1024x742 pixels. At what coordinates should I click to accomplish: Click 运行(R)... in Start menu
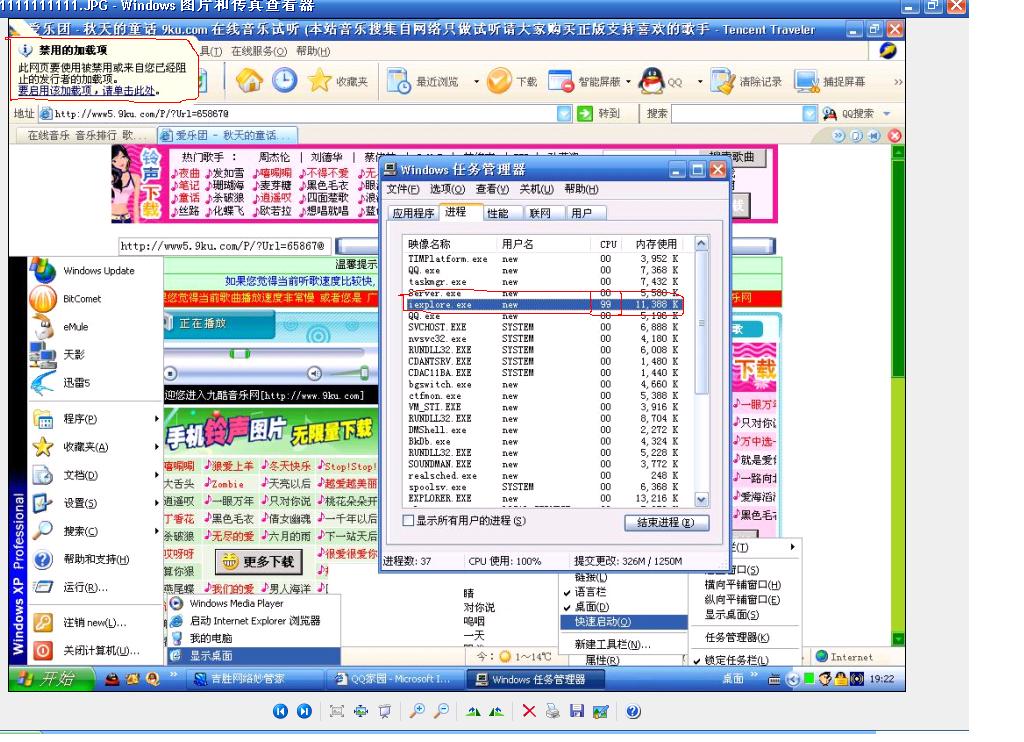click(85, 587)
